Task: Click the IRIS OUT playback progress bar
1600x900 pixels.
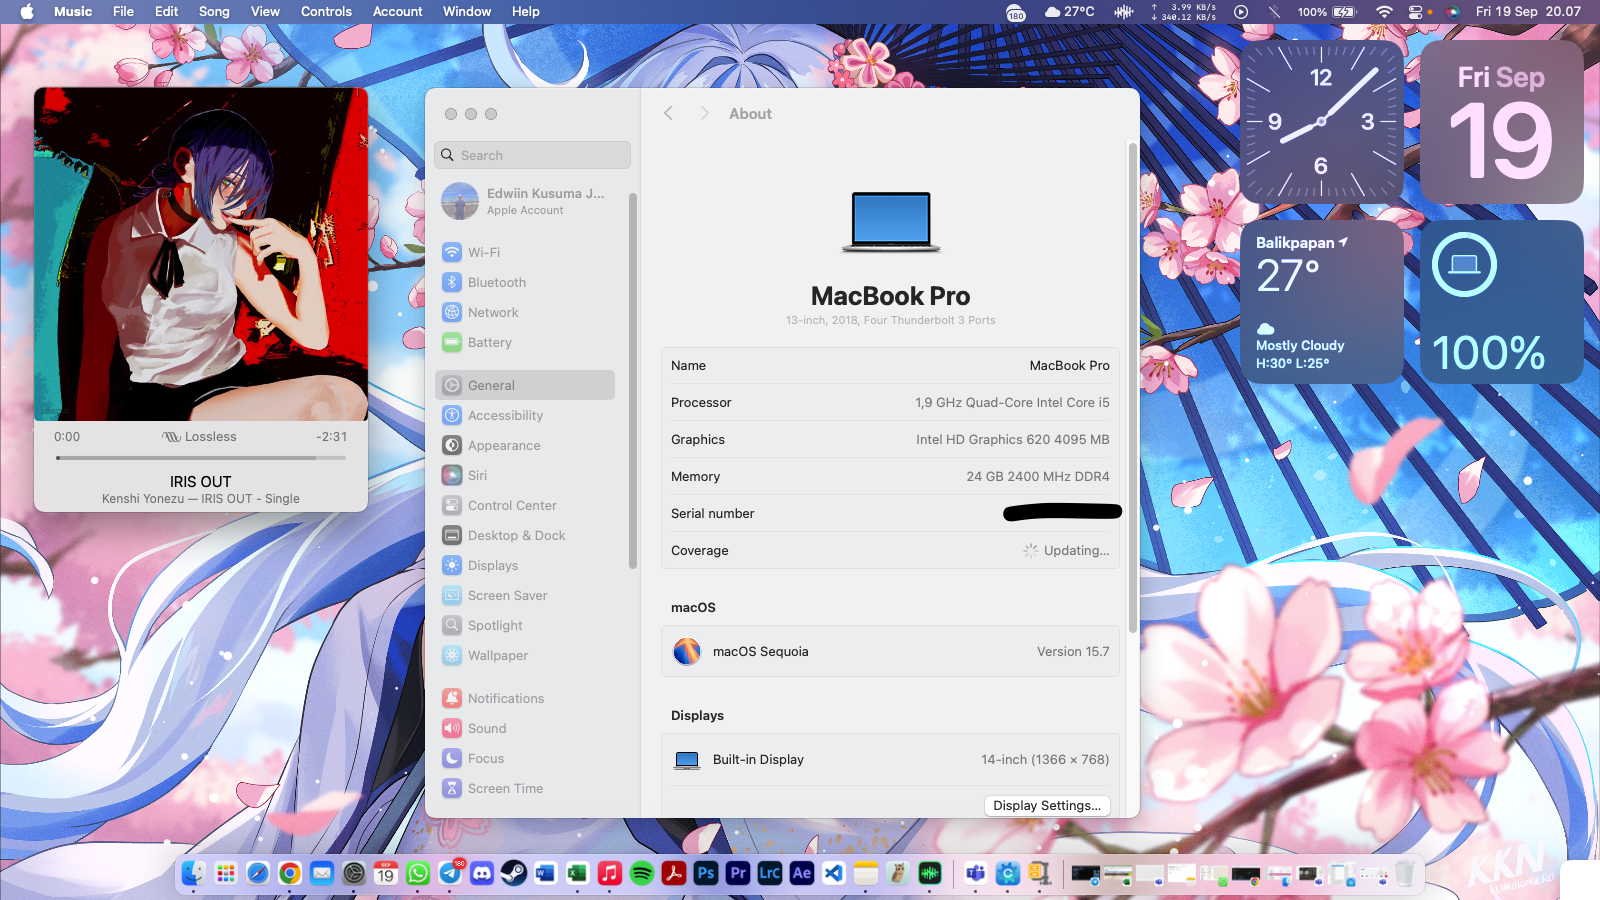Action: (x=201, y=458)
